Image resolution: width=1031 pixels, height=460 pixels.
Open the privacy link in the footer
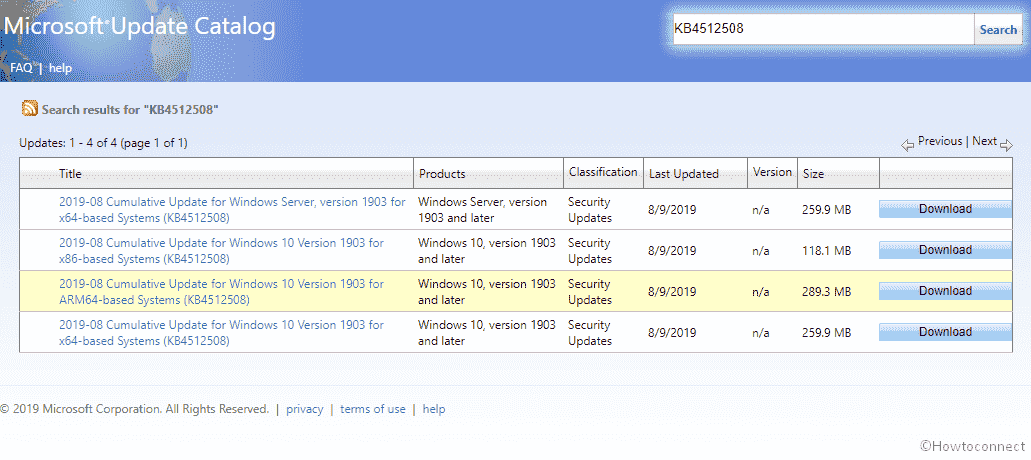coord(304,409)
